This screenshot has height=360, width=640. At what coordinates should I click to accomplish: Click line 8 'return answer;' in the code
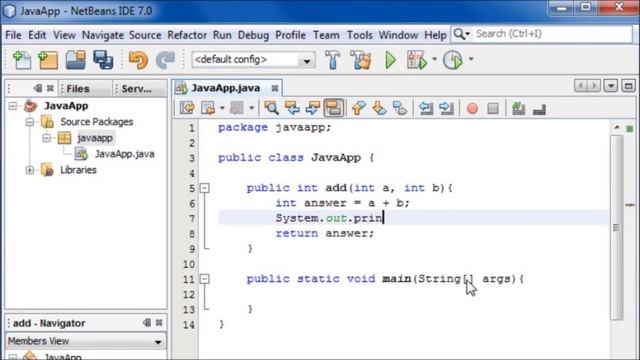click(324, 233)
